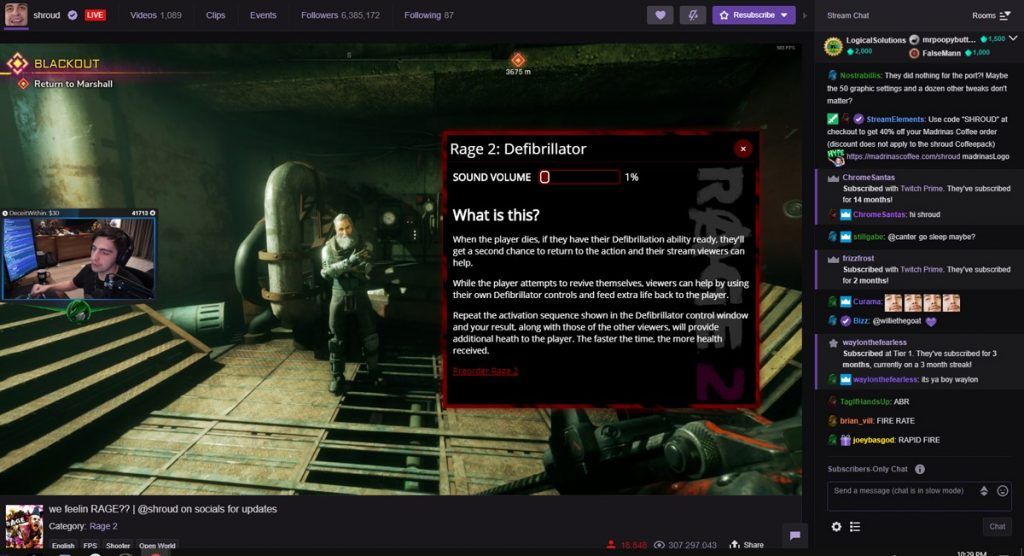Click FalseMann leaderboard entry
The image size is (1024, 556).
(x=950, y=53)
